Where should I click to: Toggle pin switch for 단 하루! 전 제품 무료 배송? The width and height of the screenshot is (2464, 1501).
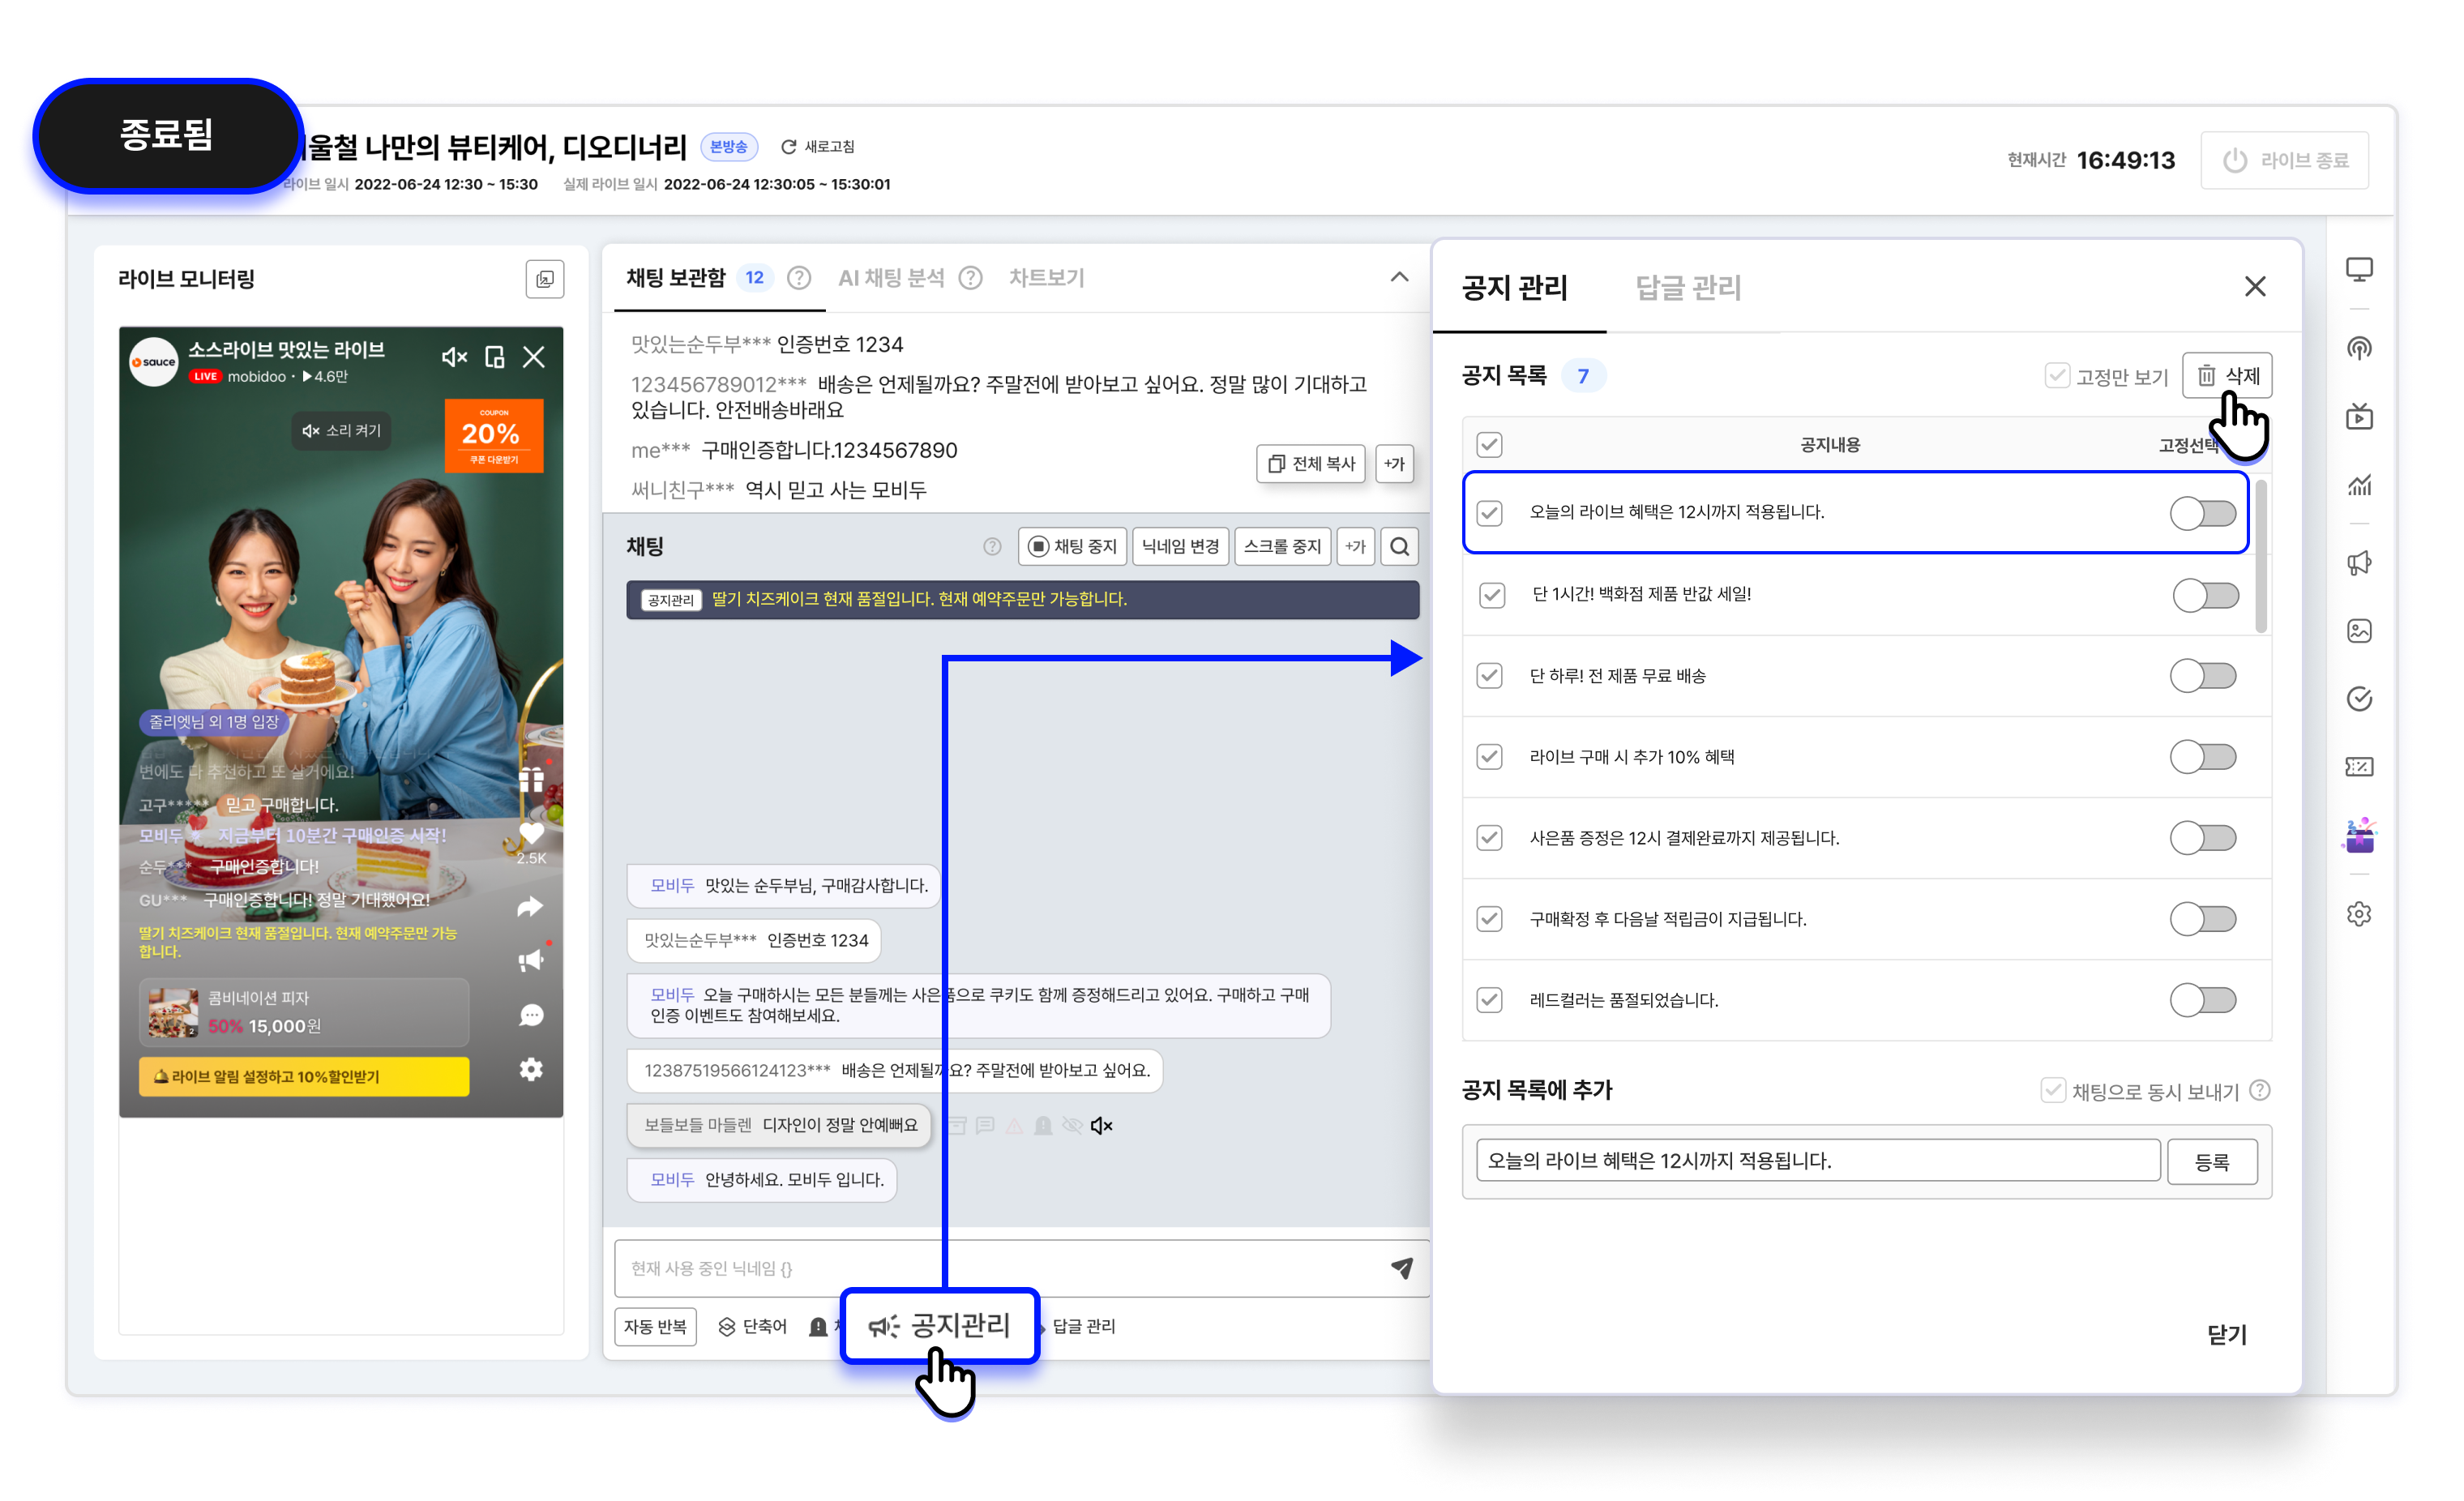[x=2202, y=676]
